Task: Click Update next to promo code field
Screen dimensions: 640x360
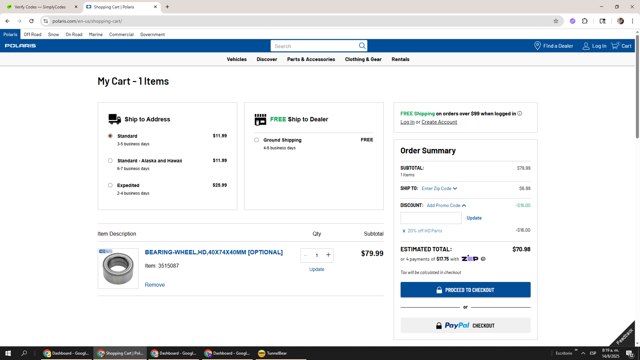Action: tap(474, 218)
